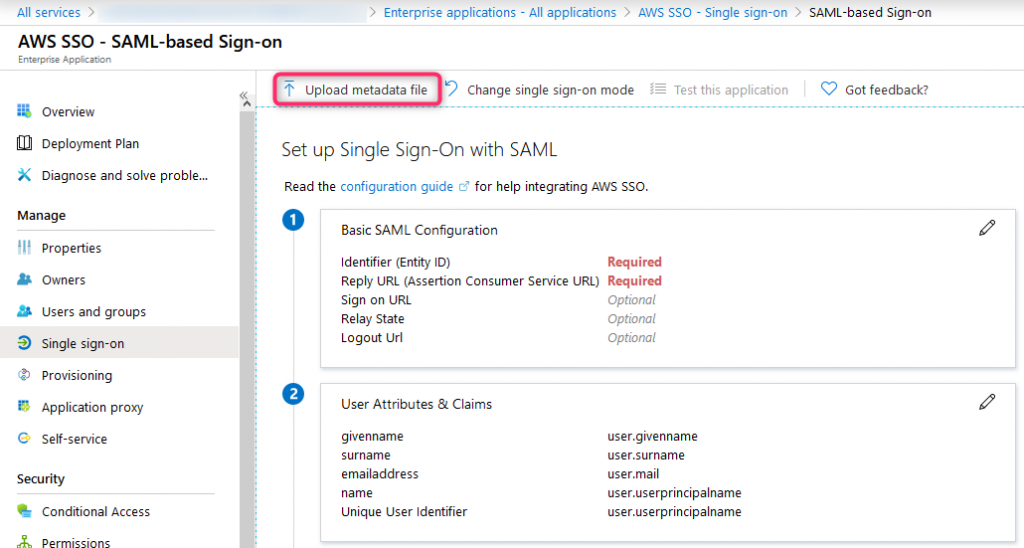The width and height of the screenshot is (1024, 548).
Task: Open Permissions menu item
Action: [76, 542]
